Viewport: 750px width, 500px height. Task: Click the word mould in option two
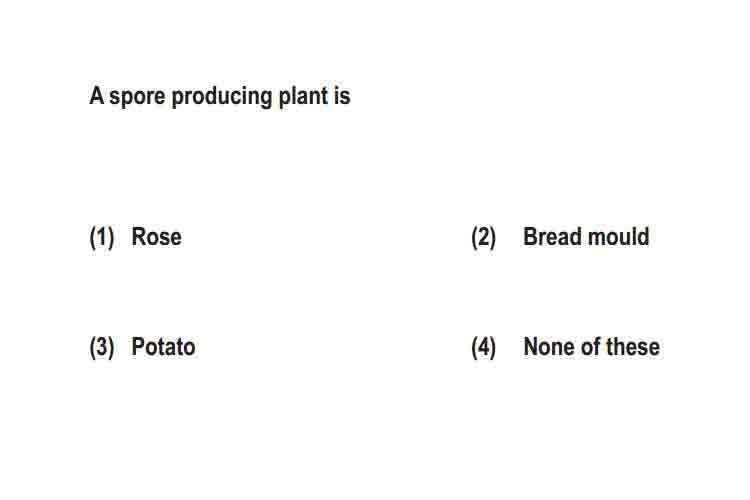[x=618, y=237]
